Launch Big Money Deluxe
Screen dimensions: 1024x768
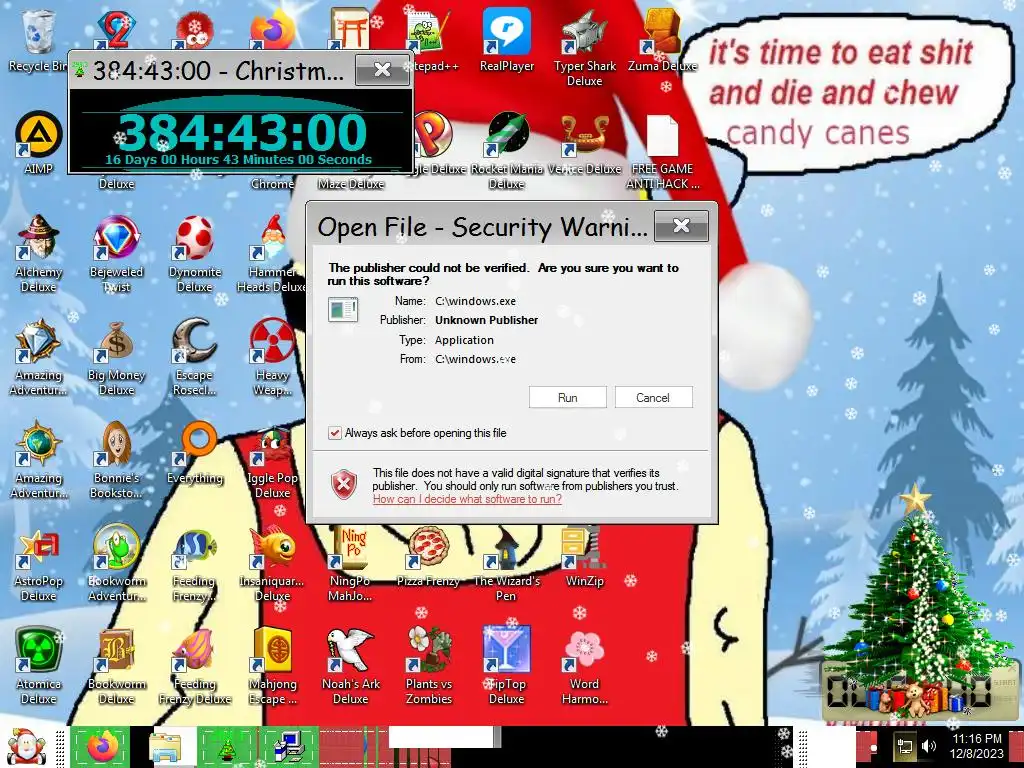pyautogui.click(x=116, y=357)
